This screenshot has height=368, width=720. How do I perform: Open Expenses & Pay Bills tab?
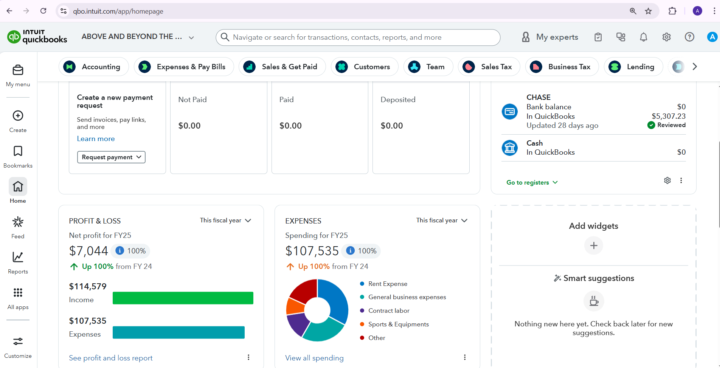[x=184, y=67]
